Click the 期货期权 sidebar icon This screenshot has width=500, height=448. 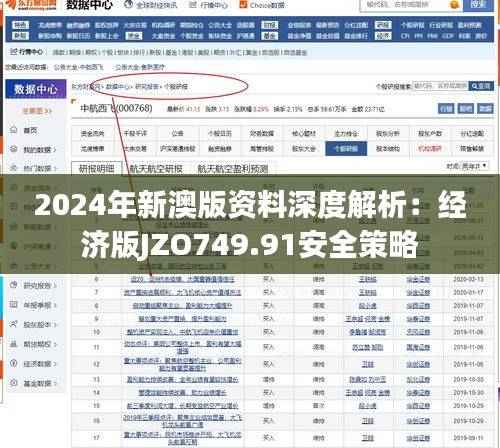click(x=14, y=344)
